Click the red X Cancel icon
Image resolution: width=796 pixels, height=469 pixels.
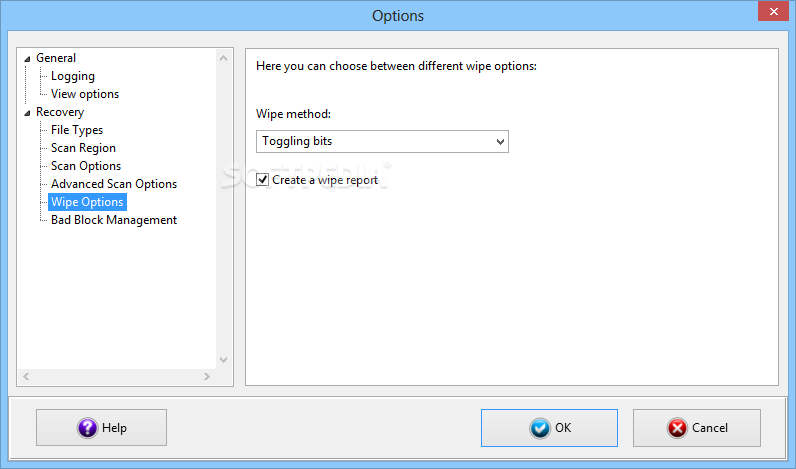677,428
